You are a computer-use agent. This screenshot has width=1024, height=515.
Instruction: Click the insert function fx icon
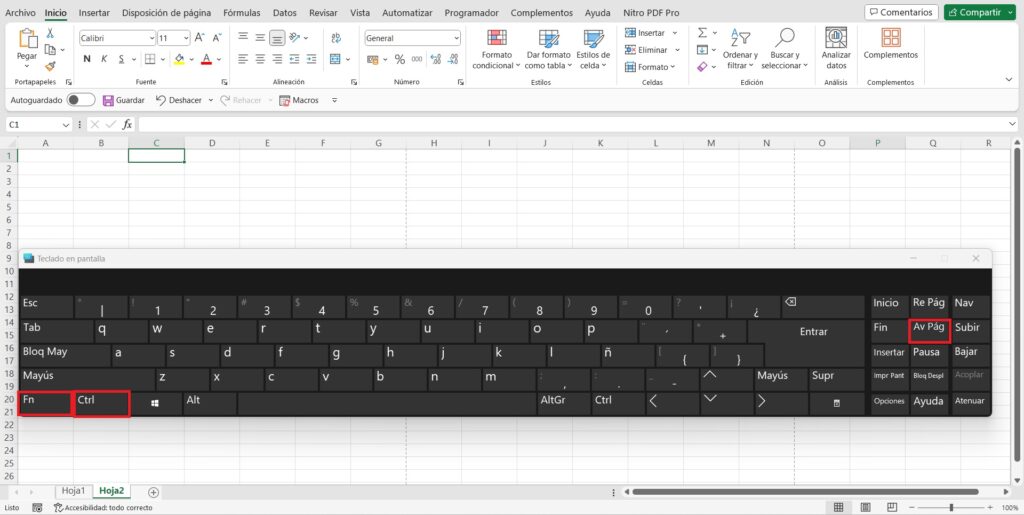pos(127,124)
